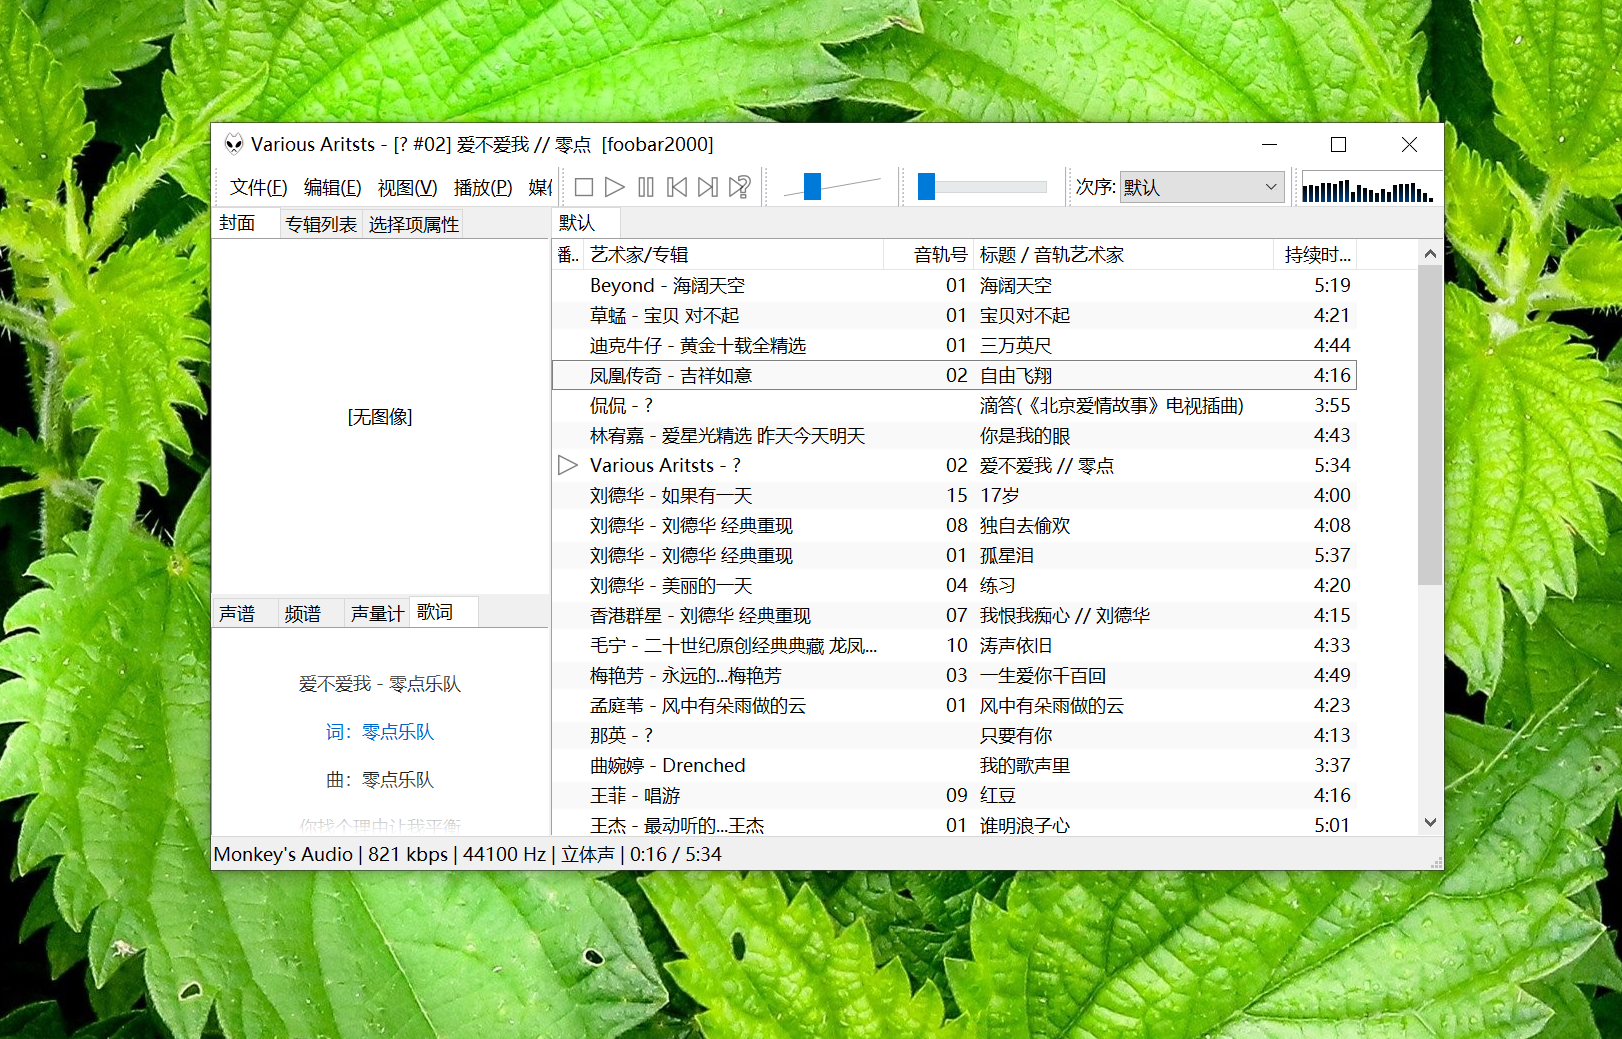Select the playing row Various Aritsts - ?

(954, 465)
